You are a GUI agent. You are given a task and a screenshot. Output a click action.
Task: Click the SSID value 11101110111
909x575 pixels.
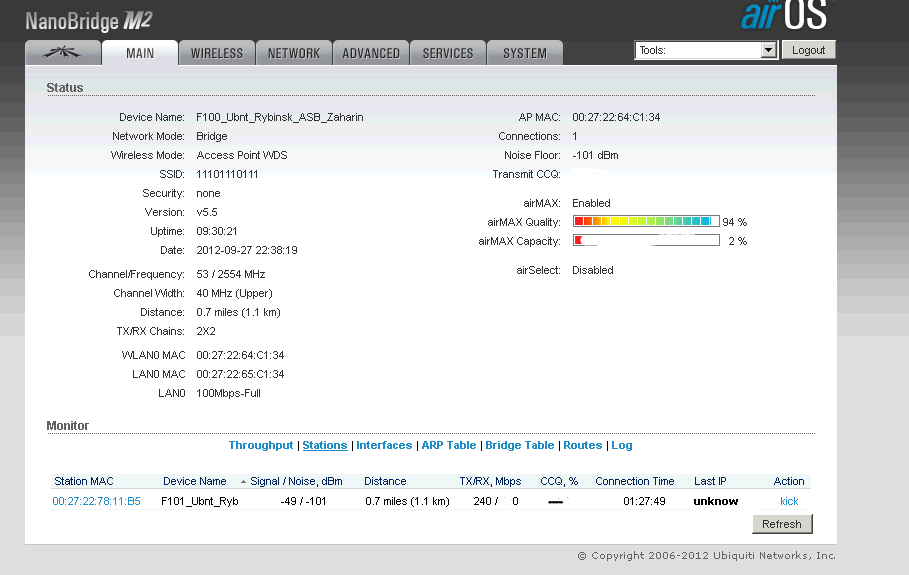click(227, 174)
